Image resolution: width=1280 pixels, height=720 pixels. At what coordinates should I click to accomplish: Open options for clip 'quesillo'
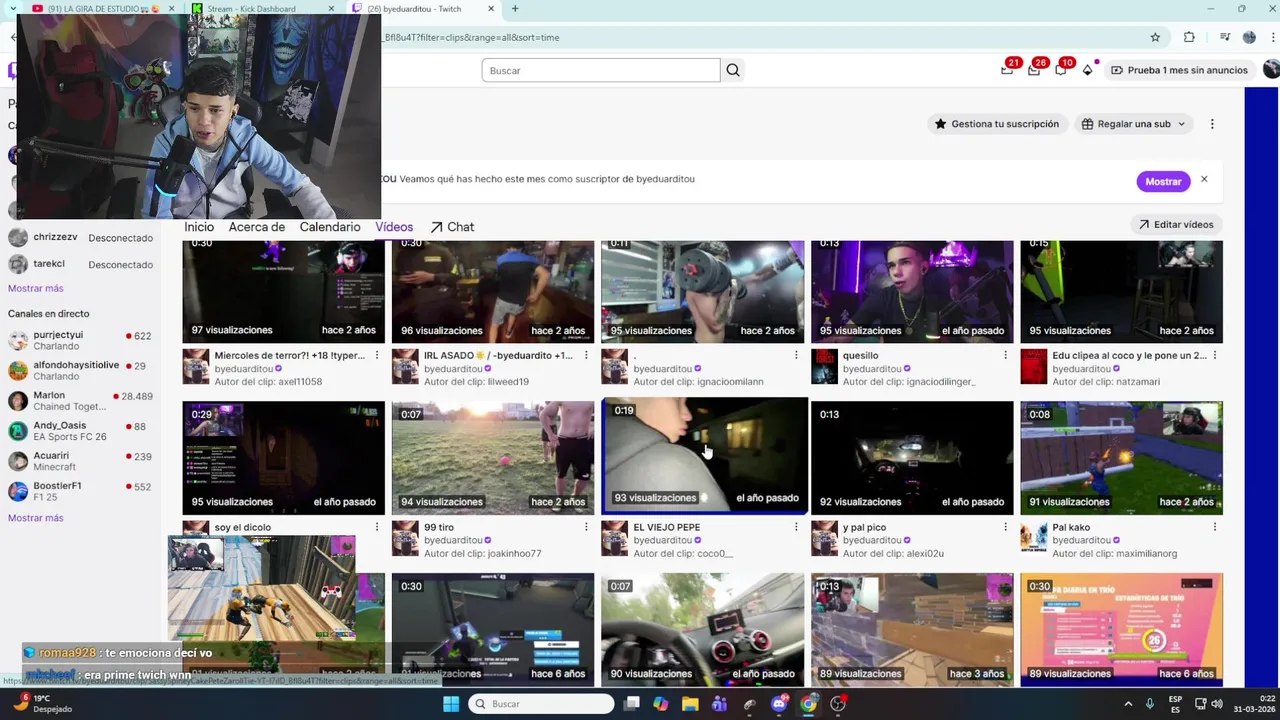(1005, 355)
